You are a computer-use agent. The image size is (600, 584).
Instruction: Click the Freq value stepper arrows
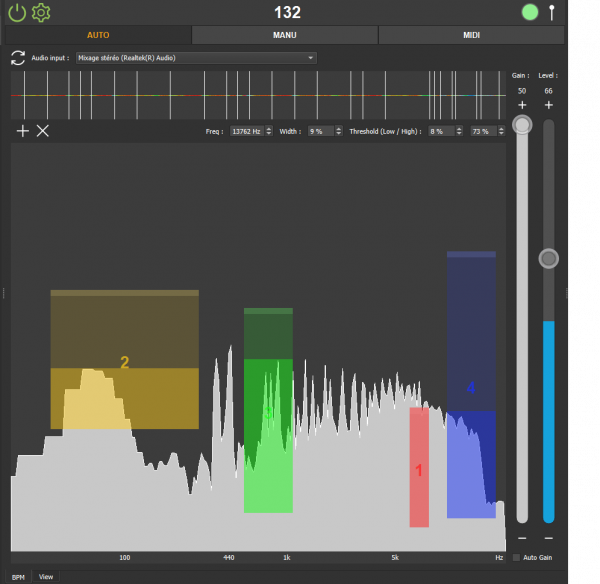point(268,131)
